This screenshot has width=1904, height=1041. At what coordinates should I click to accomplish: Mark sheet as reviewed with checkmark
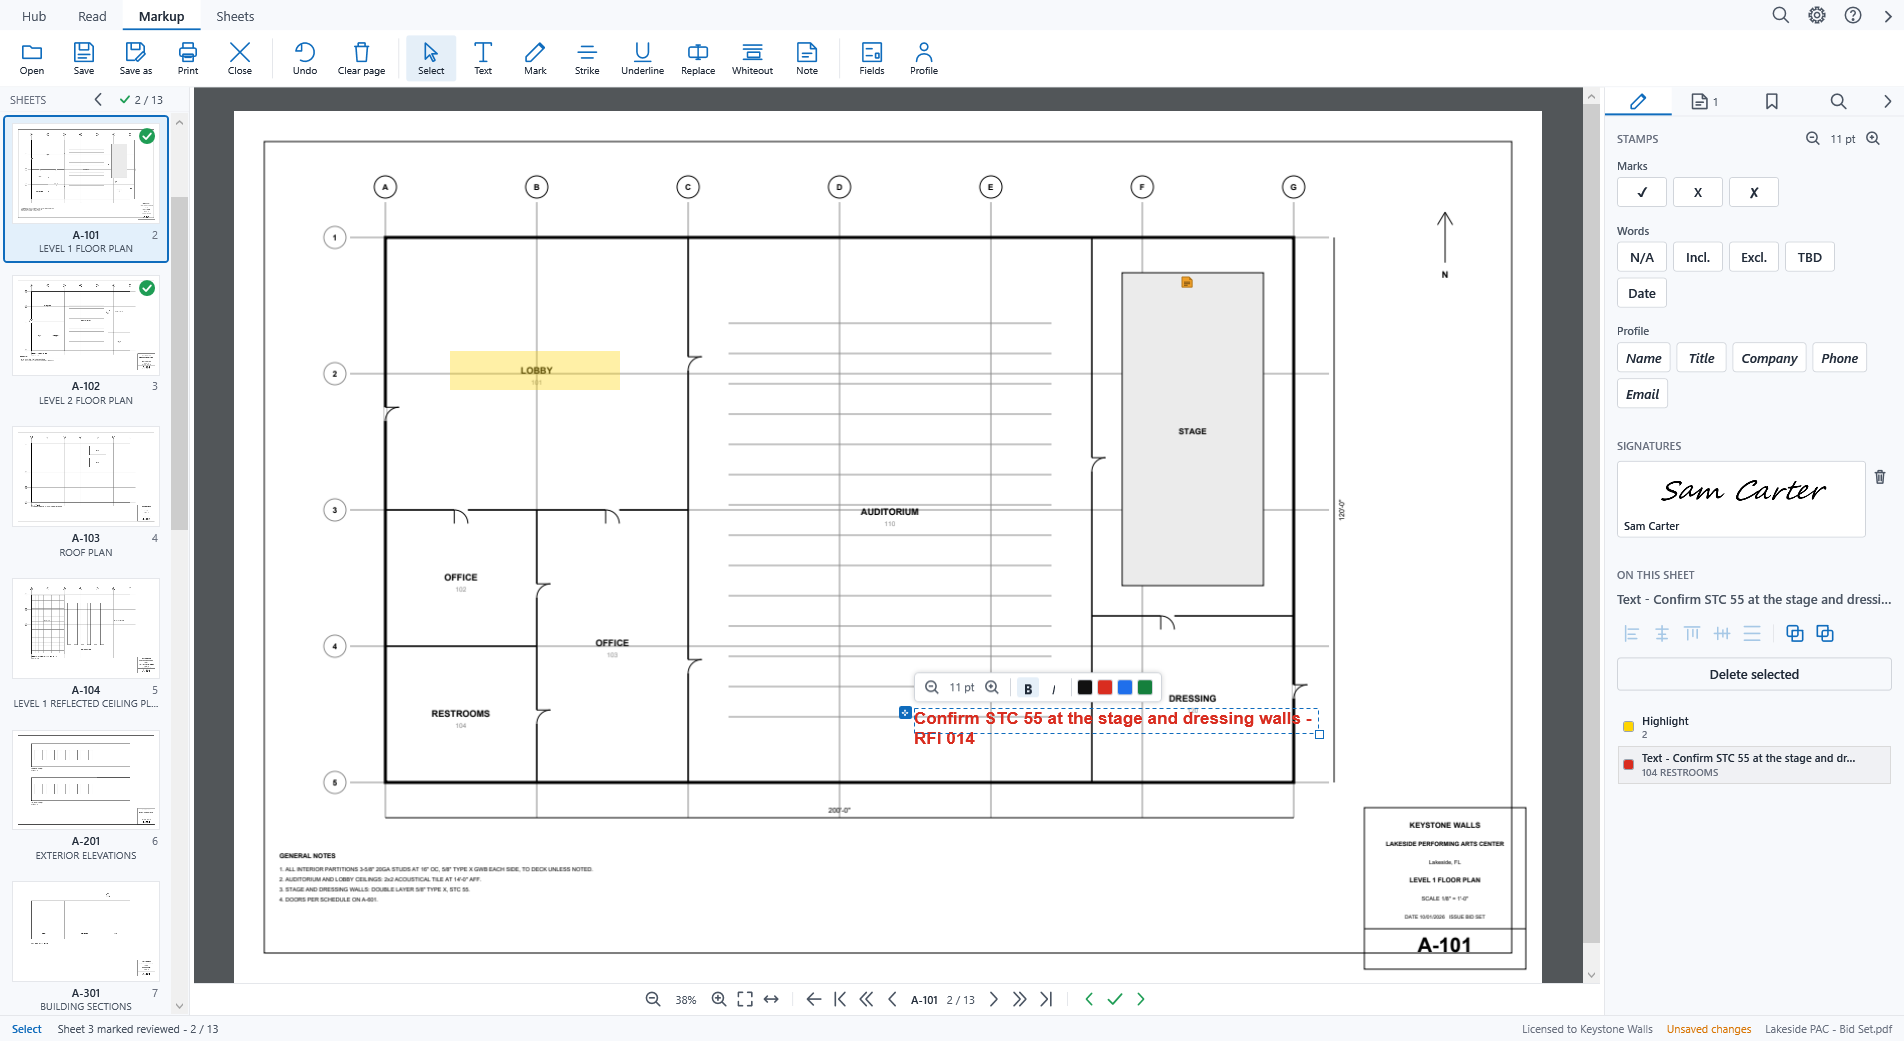tap(1115, 999)
